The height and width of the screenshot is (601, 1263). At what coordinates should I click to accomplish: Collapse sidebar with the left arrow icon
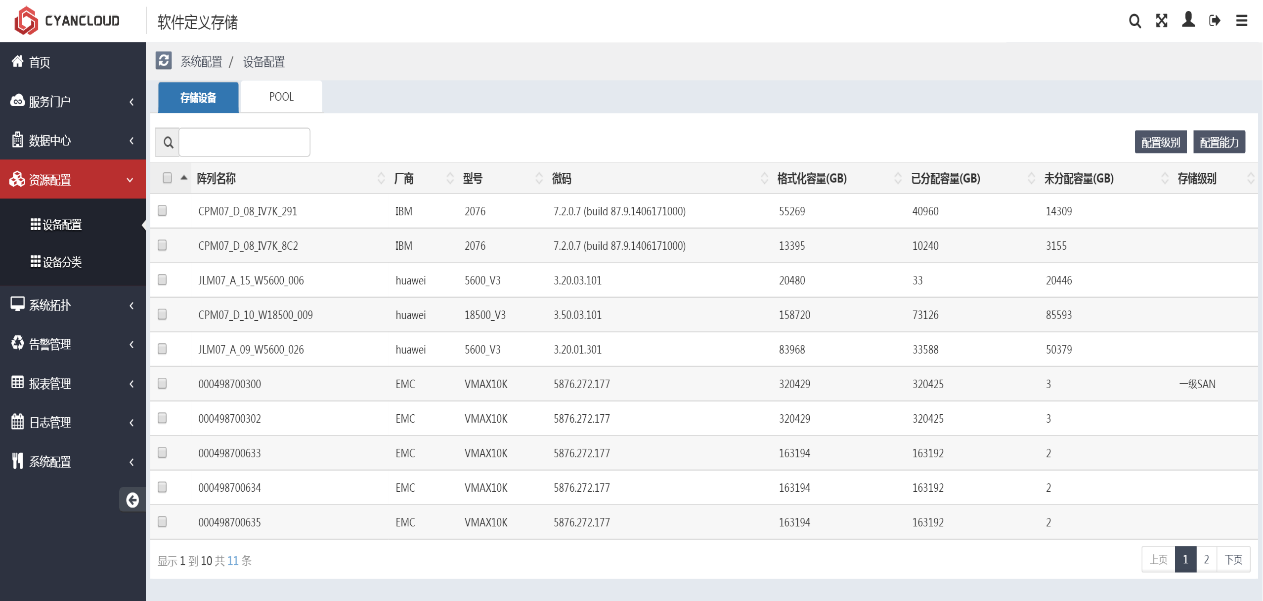(x=132, y=500)
